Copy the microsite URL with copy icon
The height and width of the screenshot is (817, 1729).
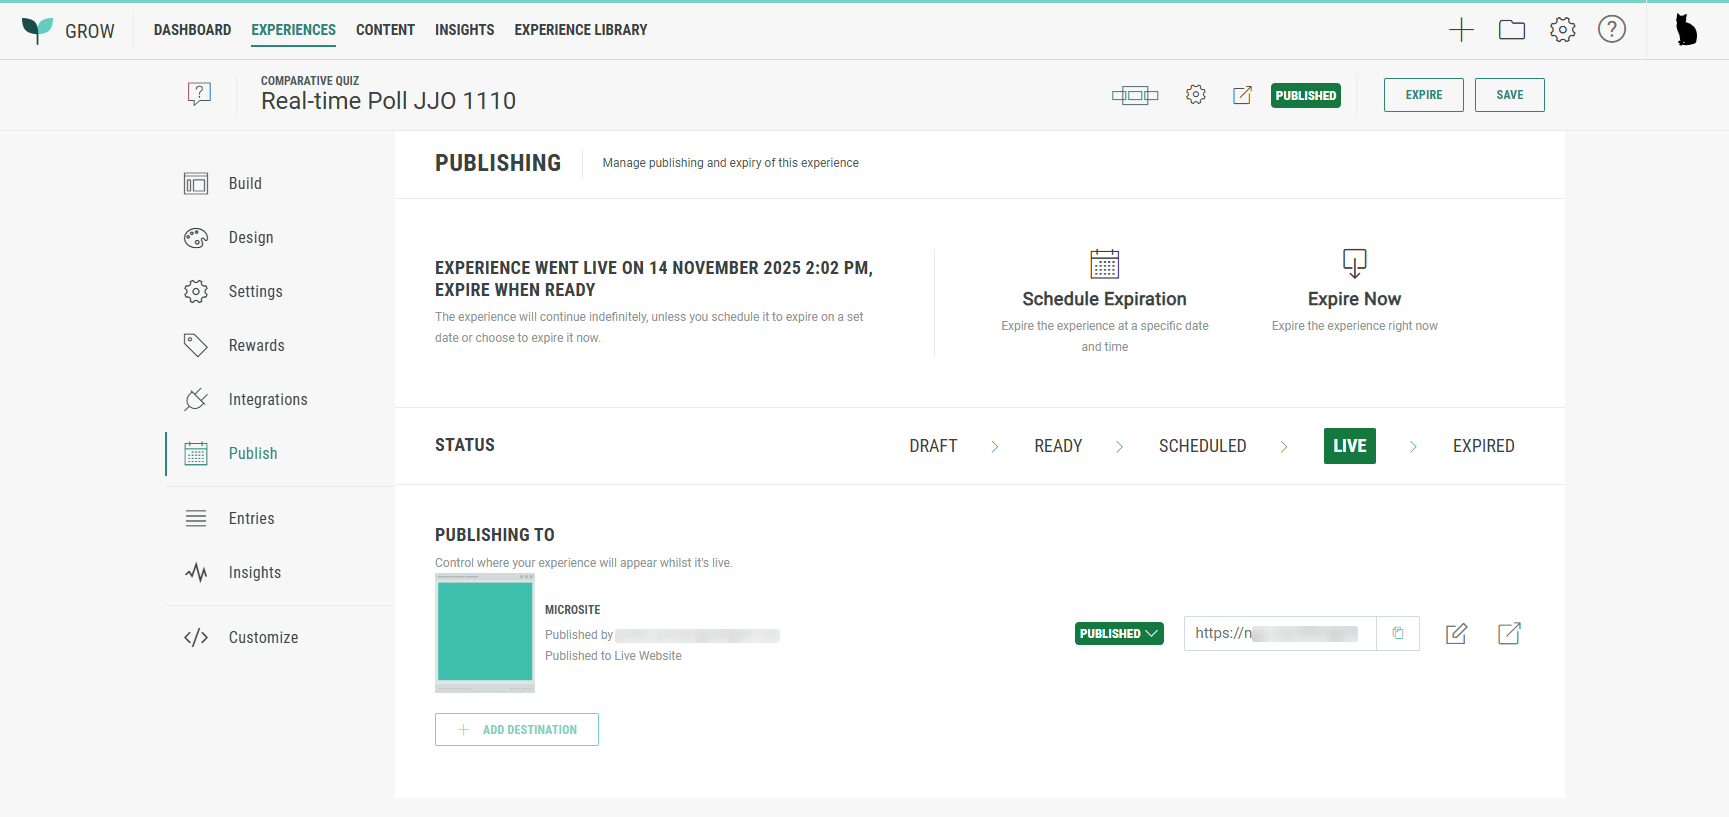[1398, 633]
